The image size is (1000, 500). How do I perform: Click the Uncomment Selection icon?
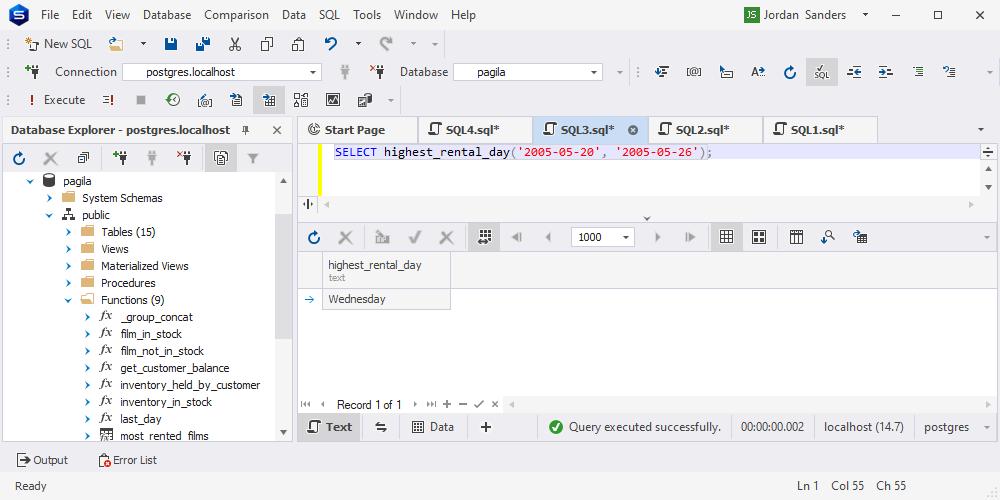[950, 72]
